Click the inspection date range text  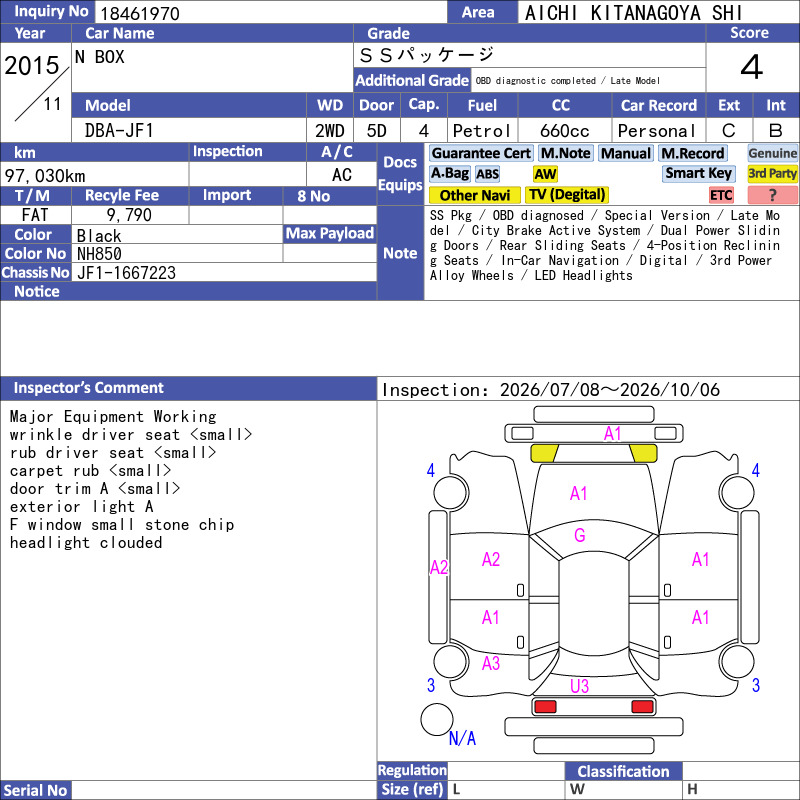click(x=551, y=390)
